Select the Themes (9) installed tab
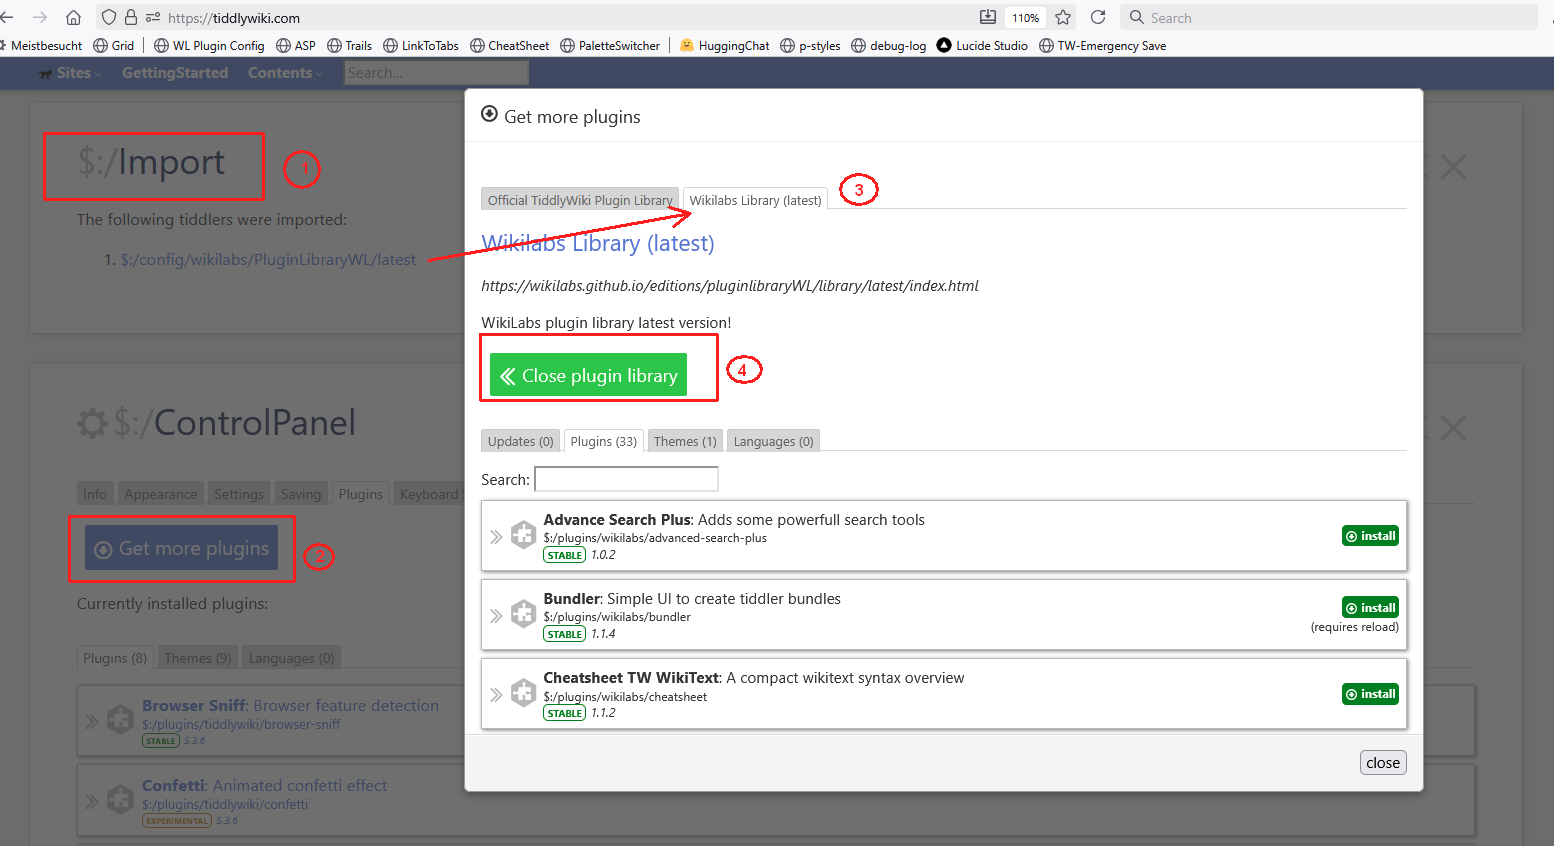 (x=197, y=658)
